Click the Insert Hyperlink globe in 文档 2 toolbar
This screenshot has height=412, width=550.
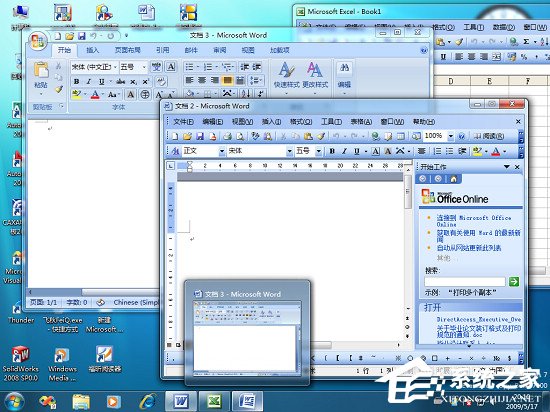click(x=375, y=136)
